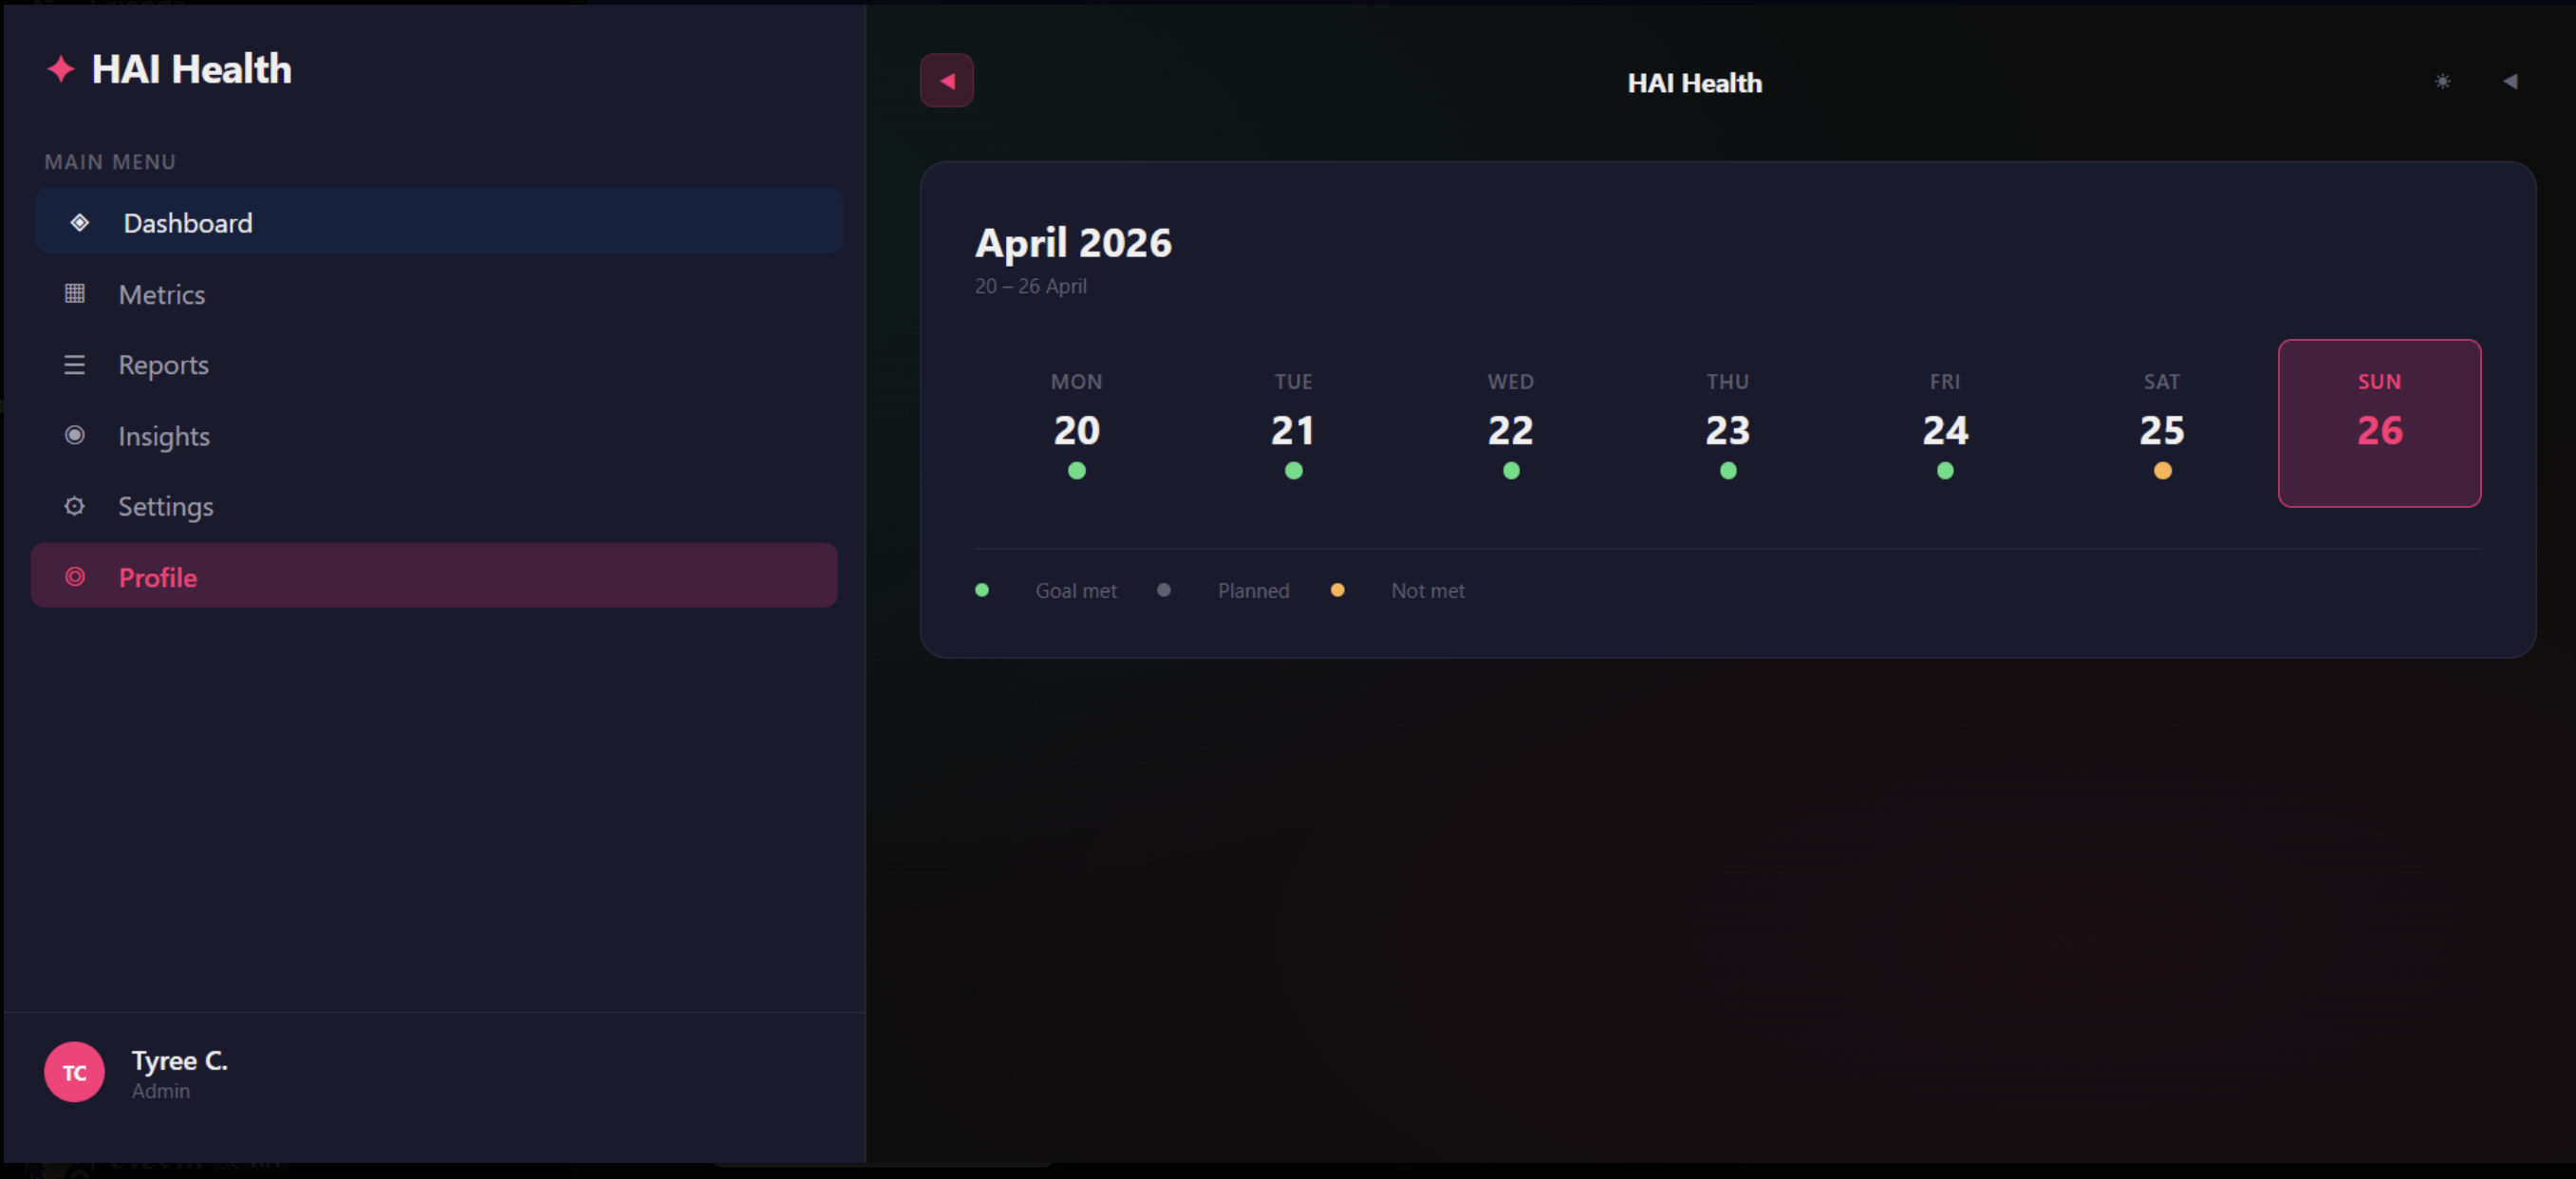
Task: Click the Insights circle icon
Action: tap(75, 434)
